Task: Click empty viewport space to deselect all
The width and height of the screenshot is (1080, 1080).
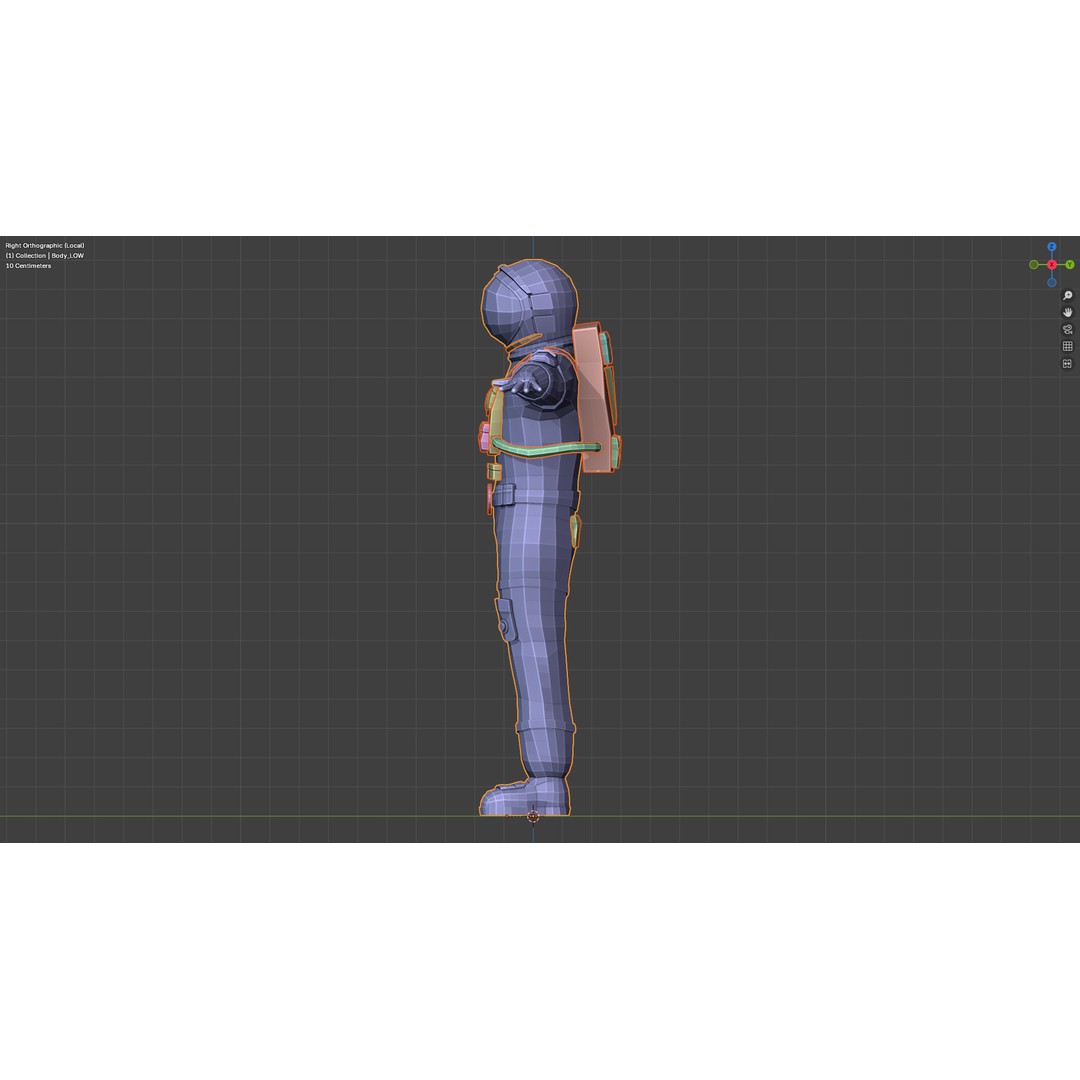Action: [x=250, y=600]
